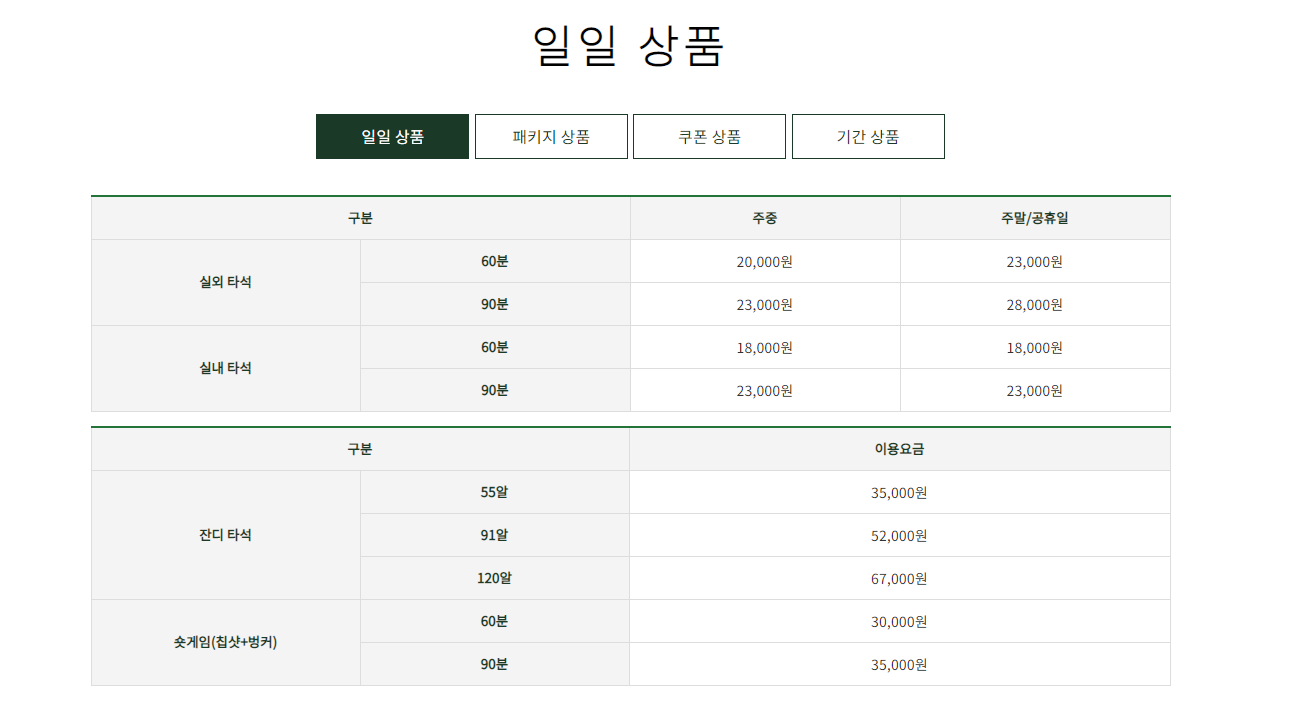
Task: Go to the 기간 상품 tab
Action: click(x=868, y=137)
